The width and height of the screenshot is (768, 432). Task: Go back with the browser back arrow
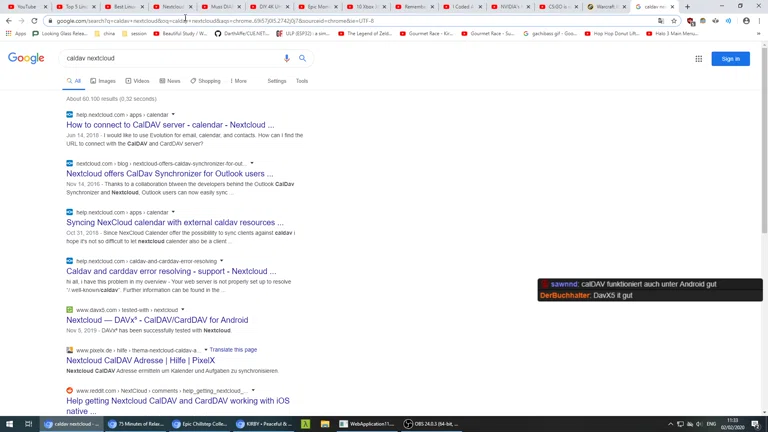point(9,21)
